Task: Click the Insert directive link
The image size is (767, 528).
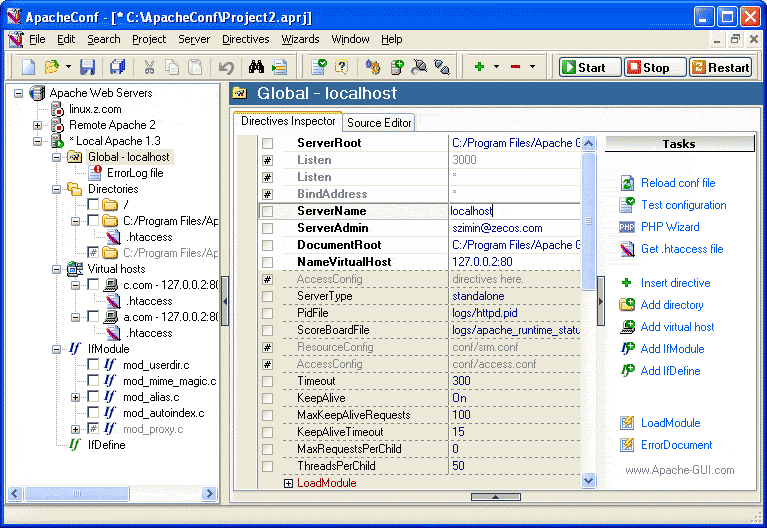Action: click(676, 283)
